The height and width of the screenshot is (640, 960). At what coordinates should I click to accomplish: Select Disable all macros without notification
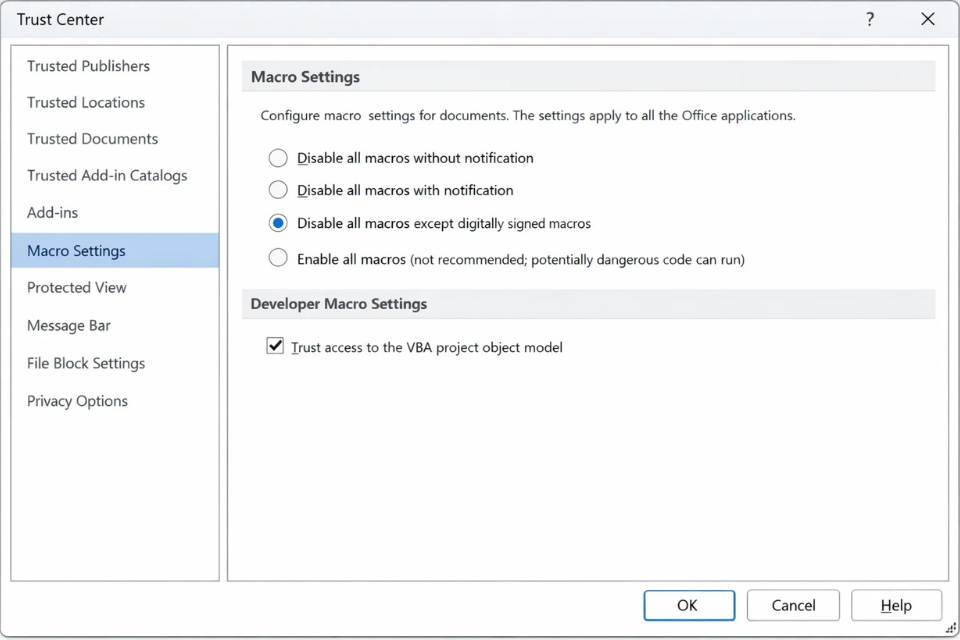278,158
